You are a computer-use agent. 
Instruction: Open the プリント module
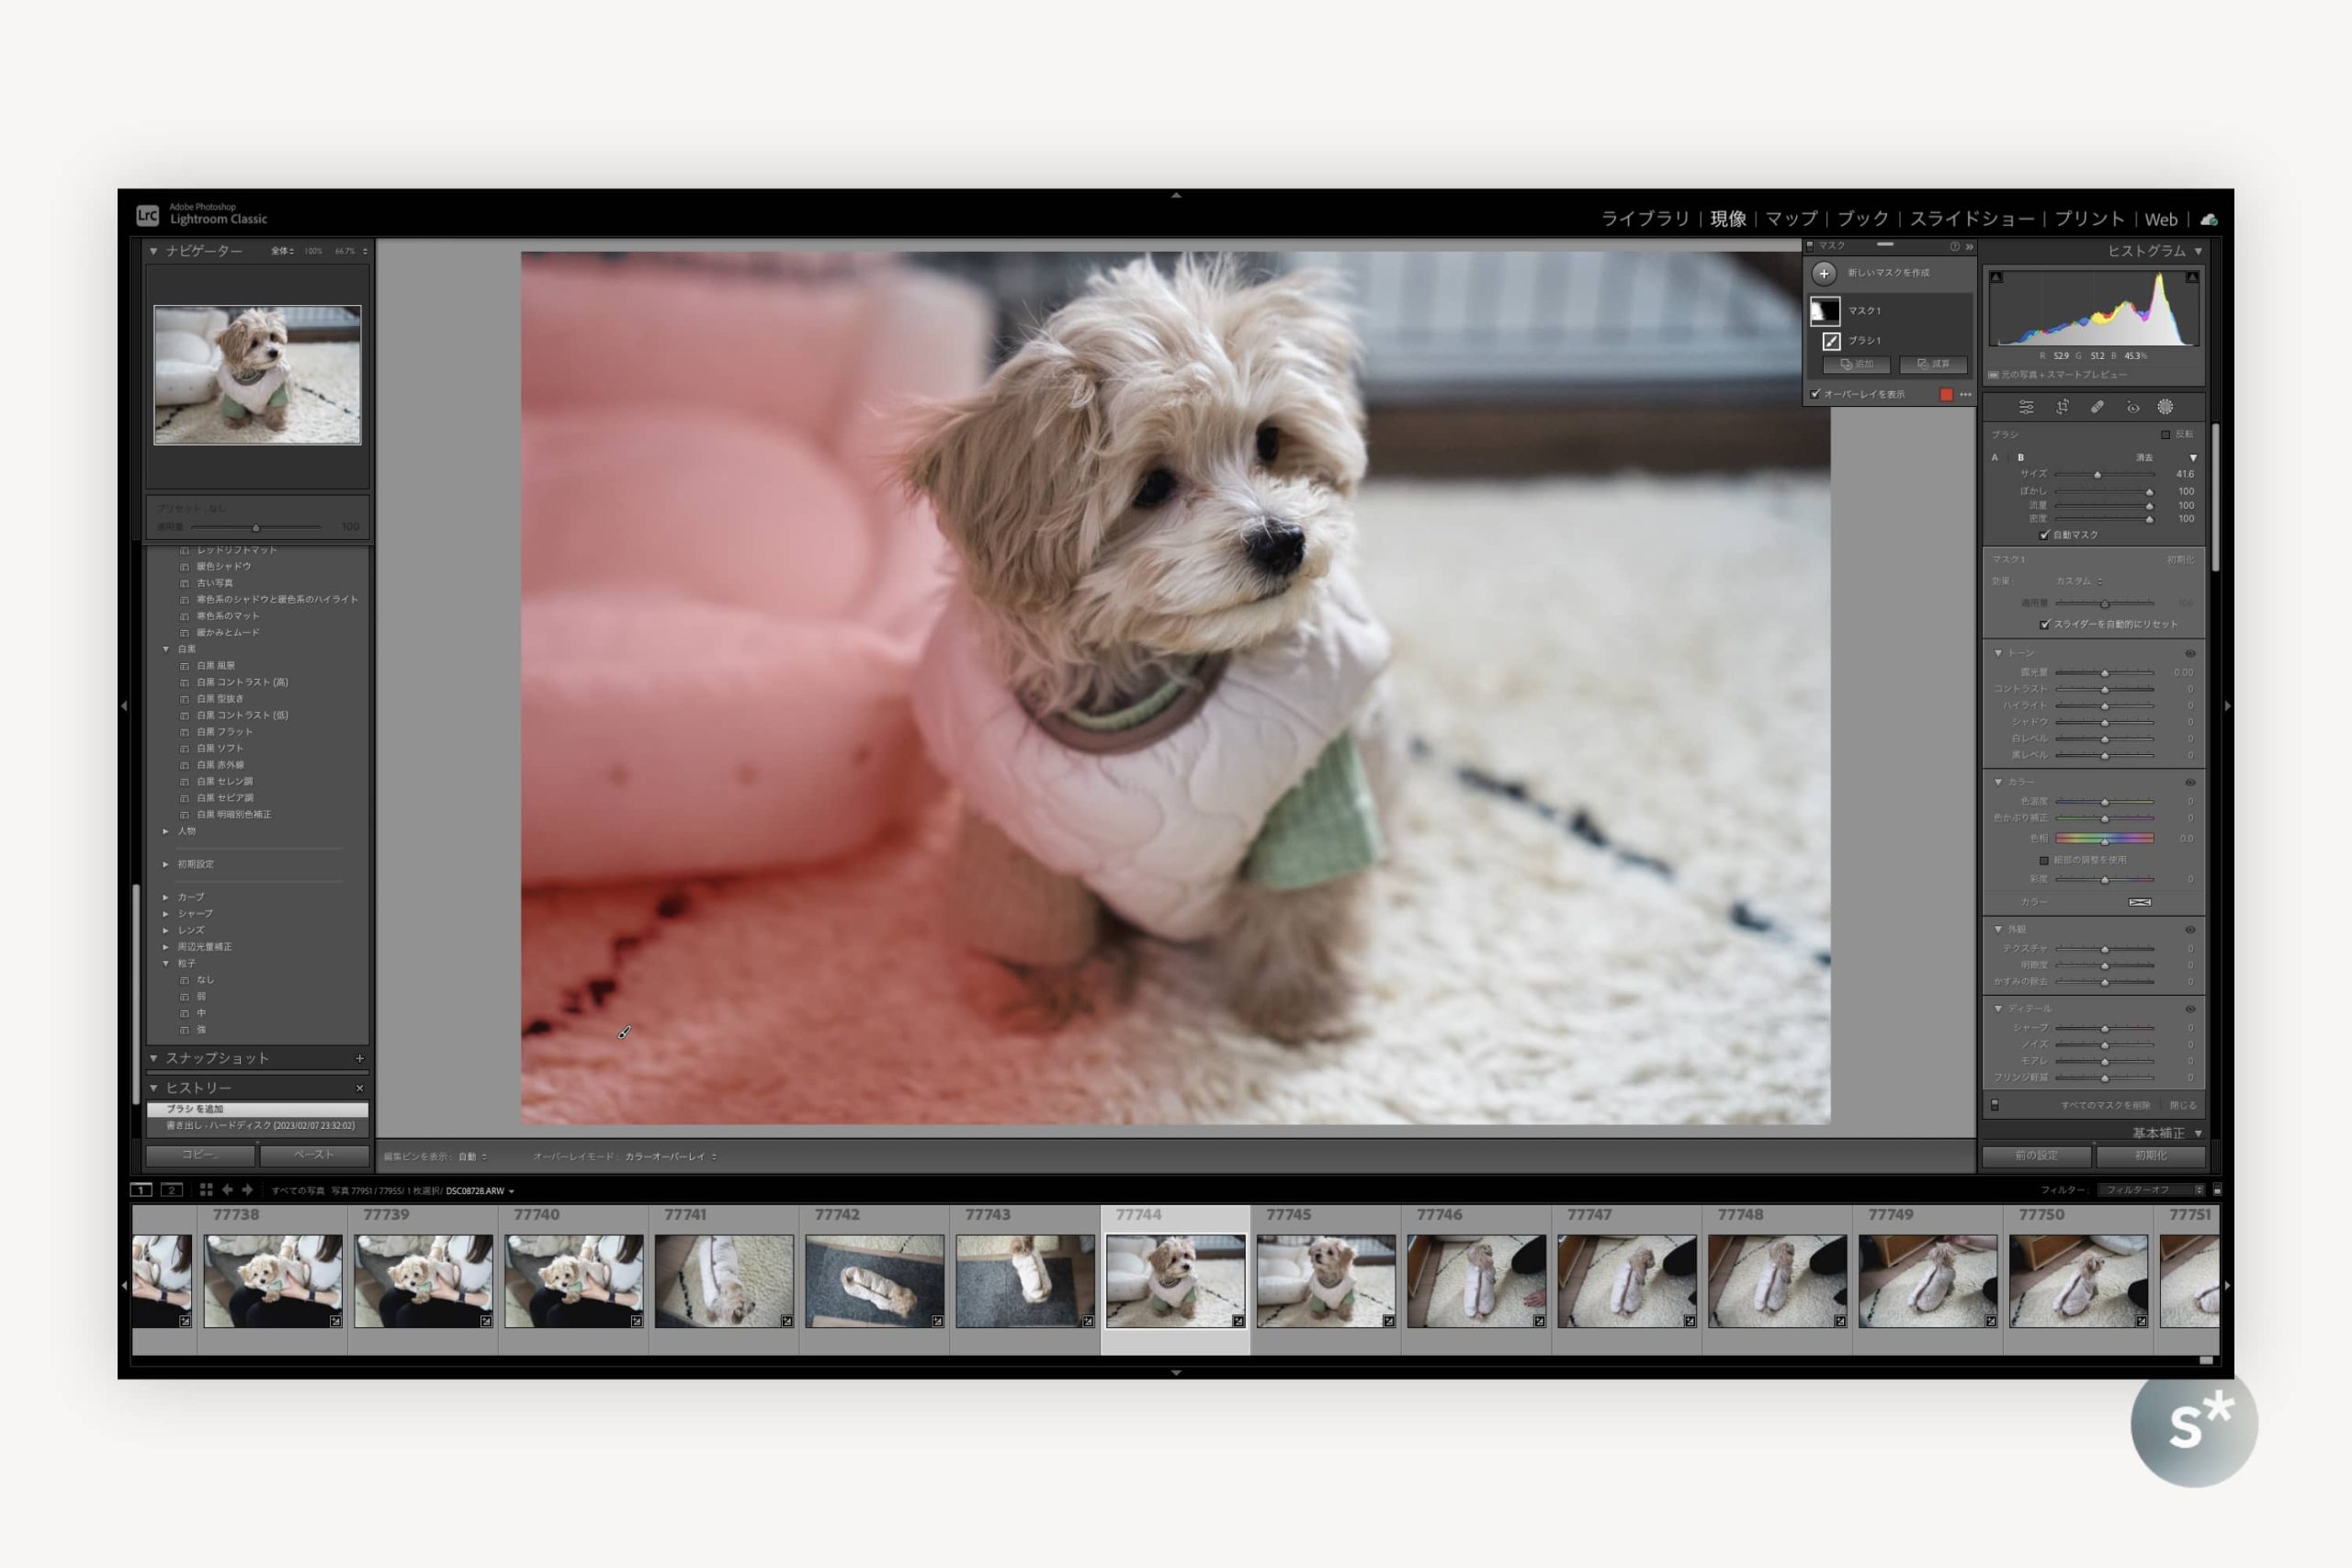click(2089, 219)
